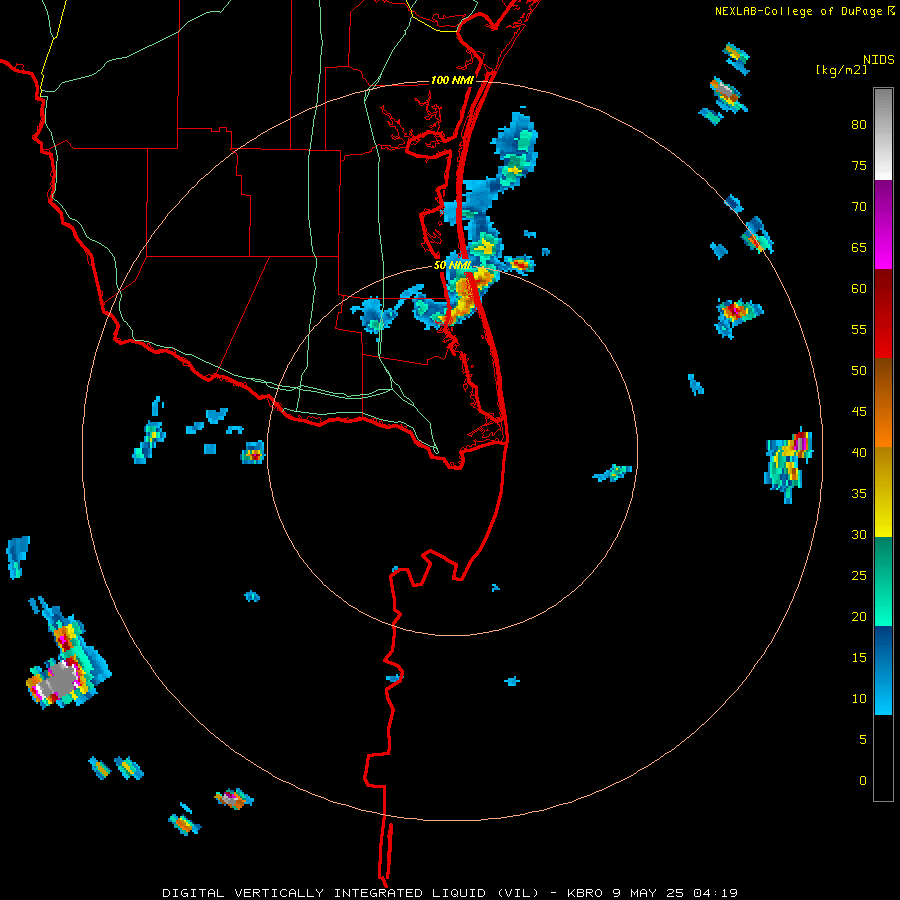Pick the blue segment of the color bar
Viewport: 900px width, 900px height.
click(x=883, y=670)
